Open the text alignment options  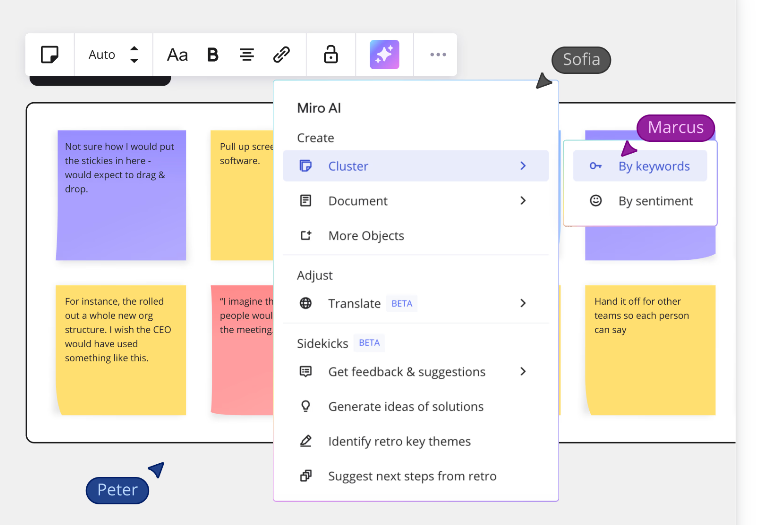247,55
